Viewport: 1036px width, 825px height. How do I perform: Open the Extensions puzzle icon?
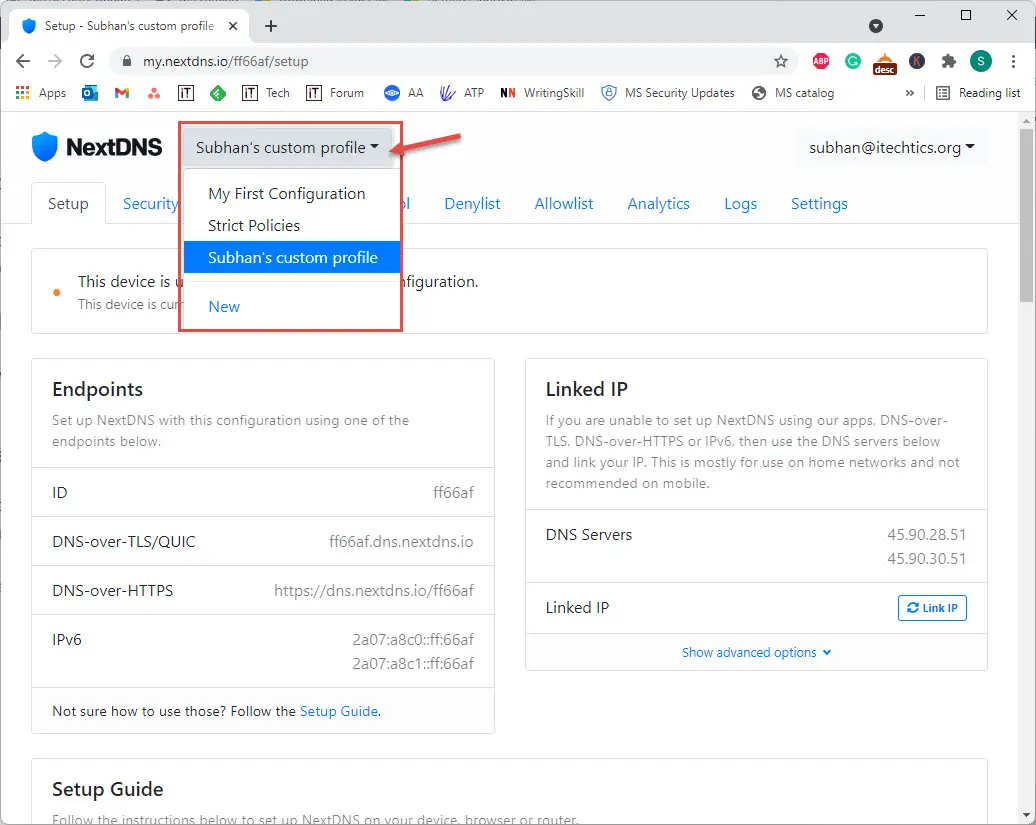pos(949,61)
